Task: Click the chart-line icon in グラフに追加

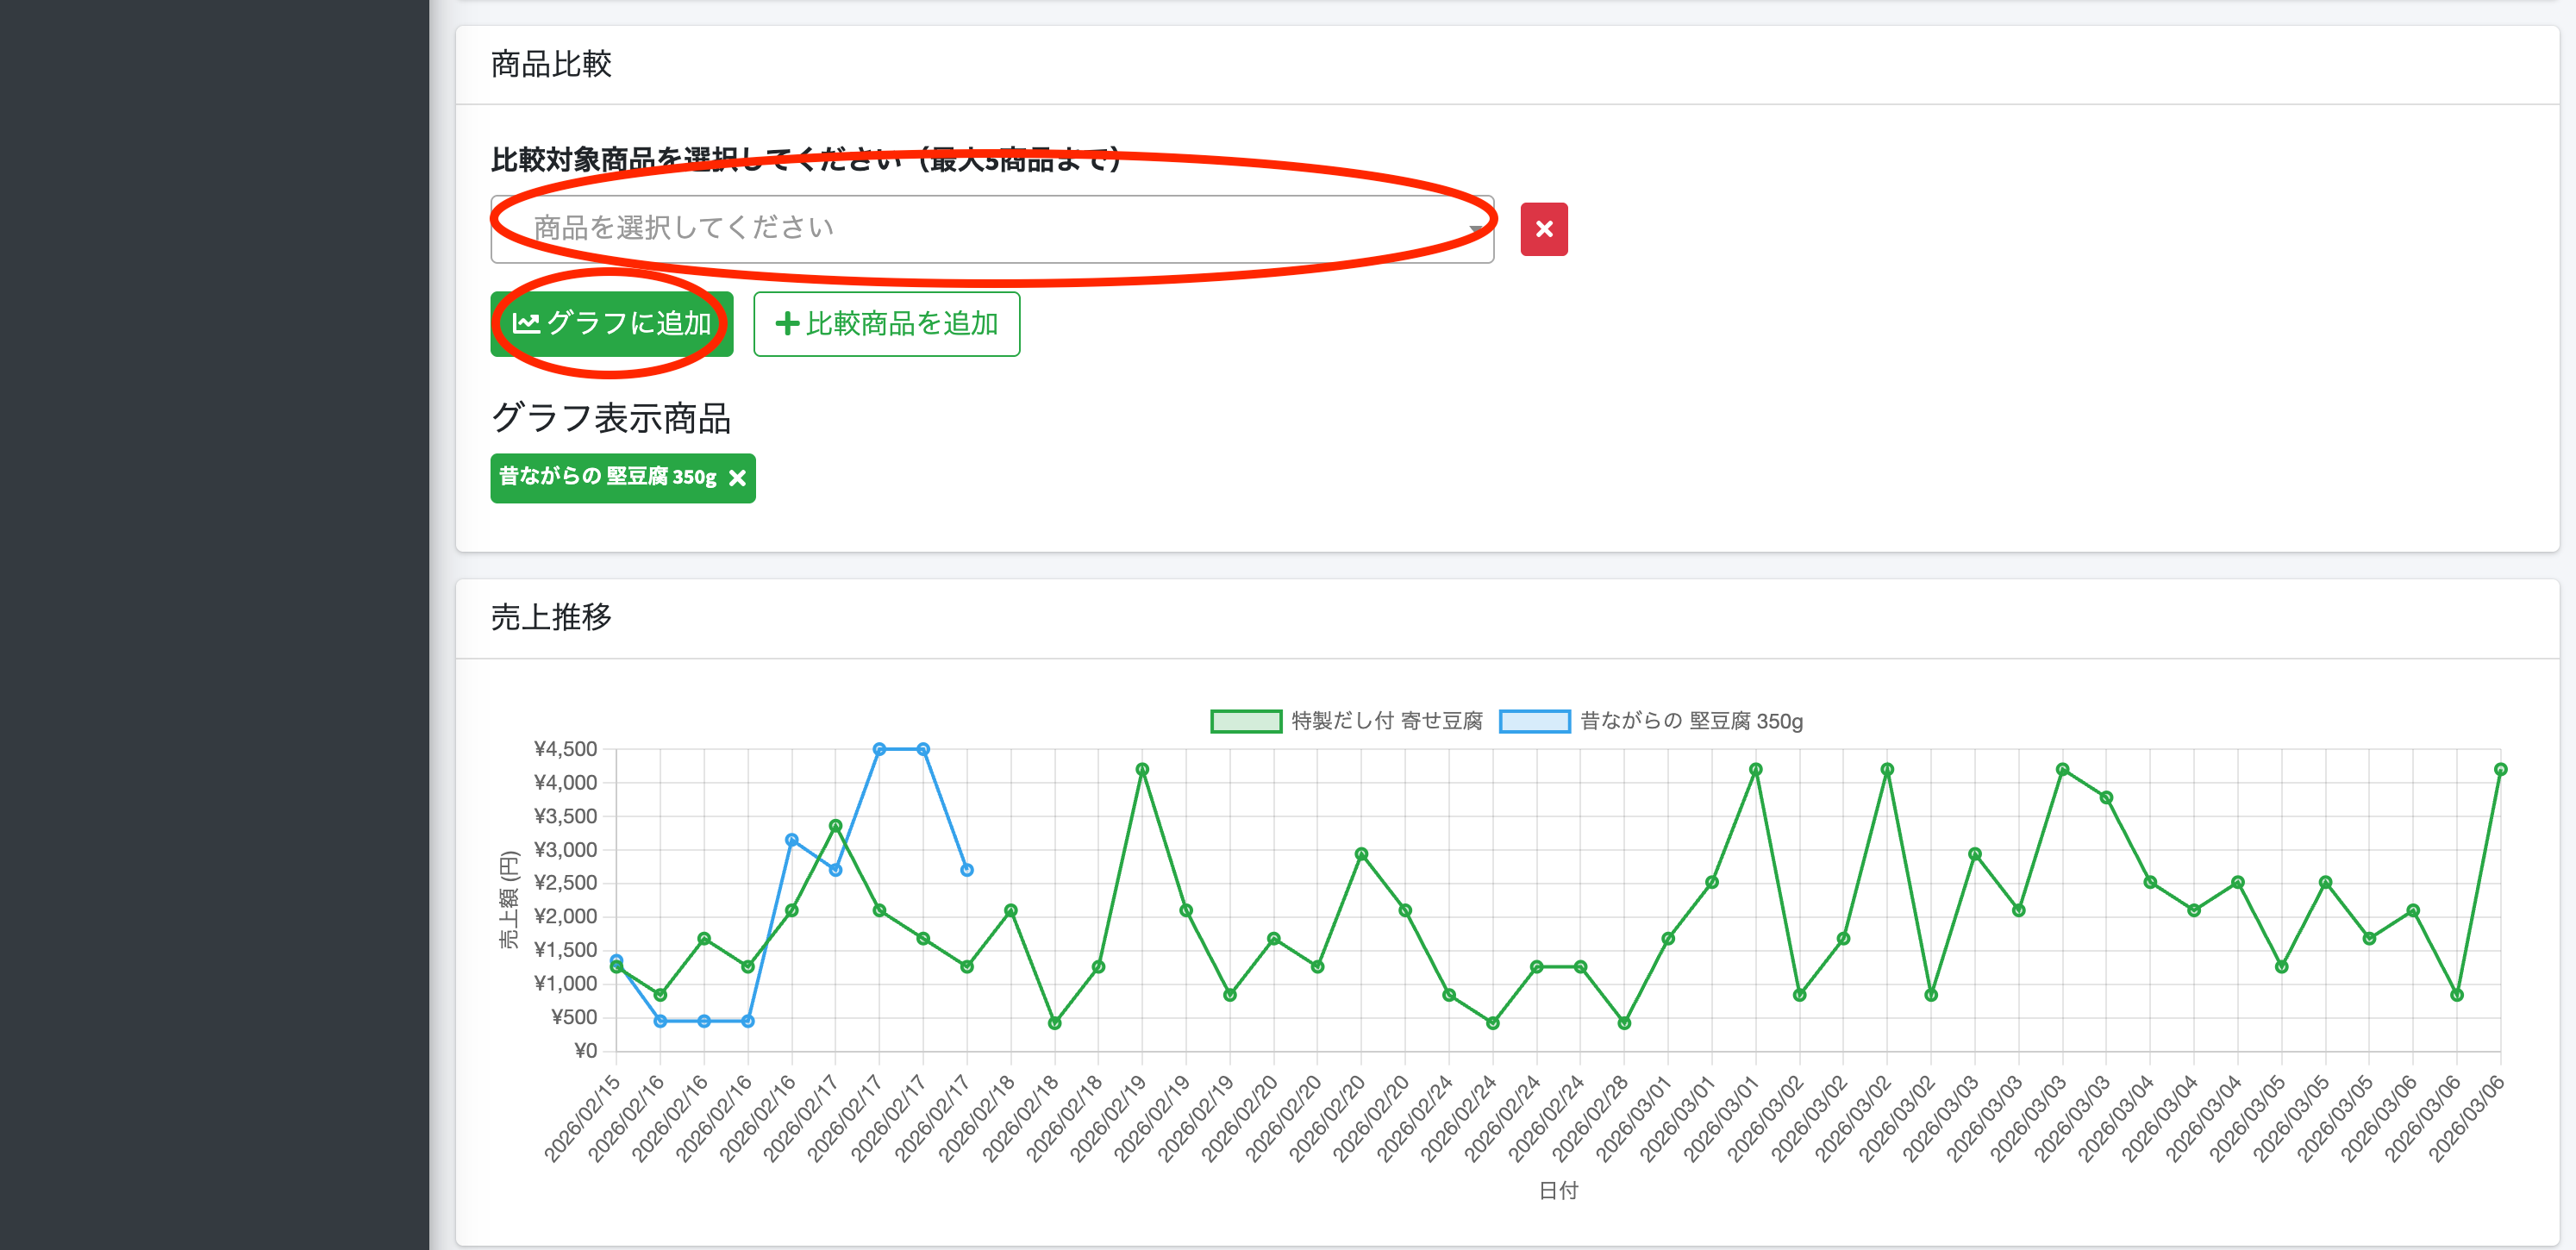Action: click(526, 323)
